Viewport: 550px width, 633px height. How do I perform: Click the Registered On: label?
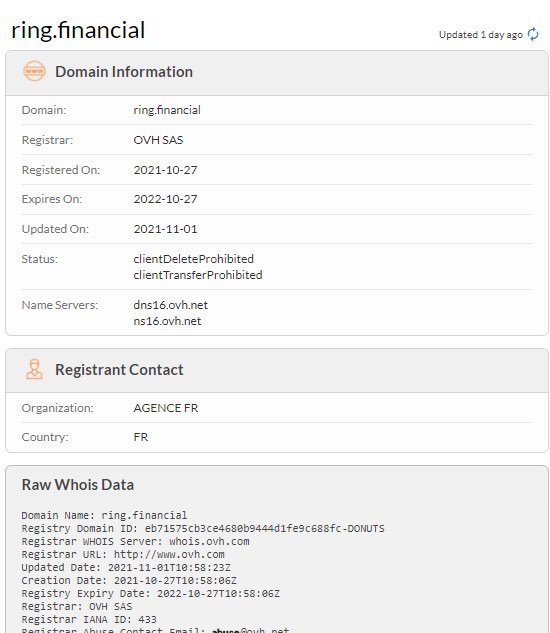coord(61,170)
